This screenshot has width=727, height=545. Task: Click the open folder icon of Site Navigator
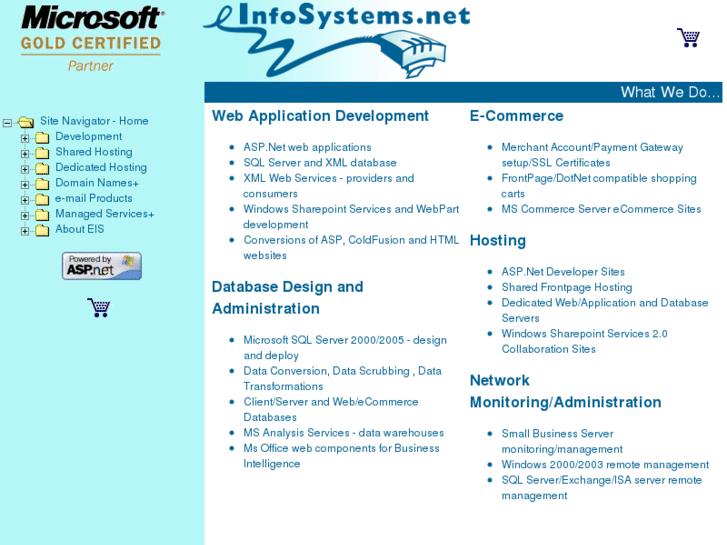pos(26,122)
